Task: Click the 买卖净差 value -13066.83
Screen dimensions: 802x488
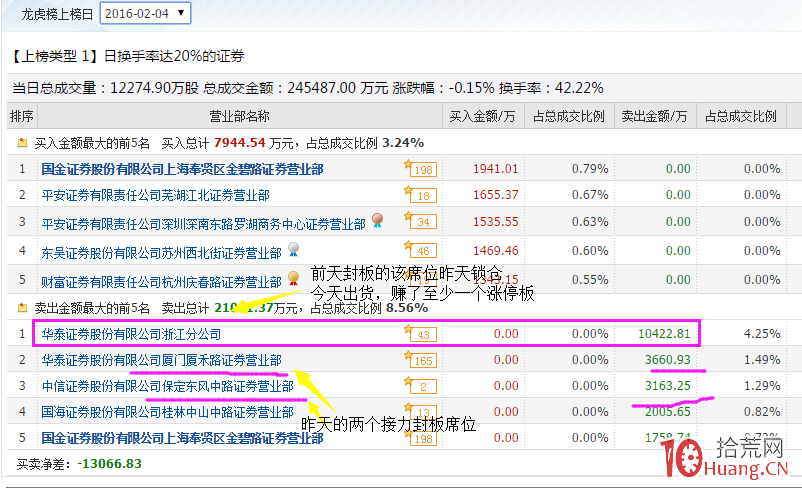Action: pos(109,464)
